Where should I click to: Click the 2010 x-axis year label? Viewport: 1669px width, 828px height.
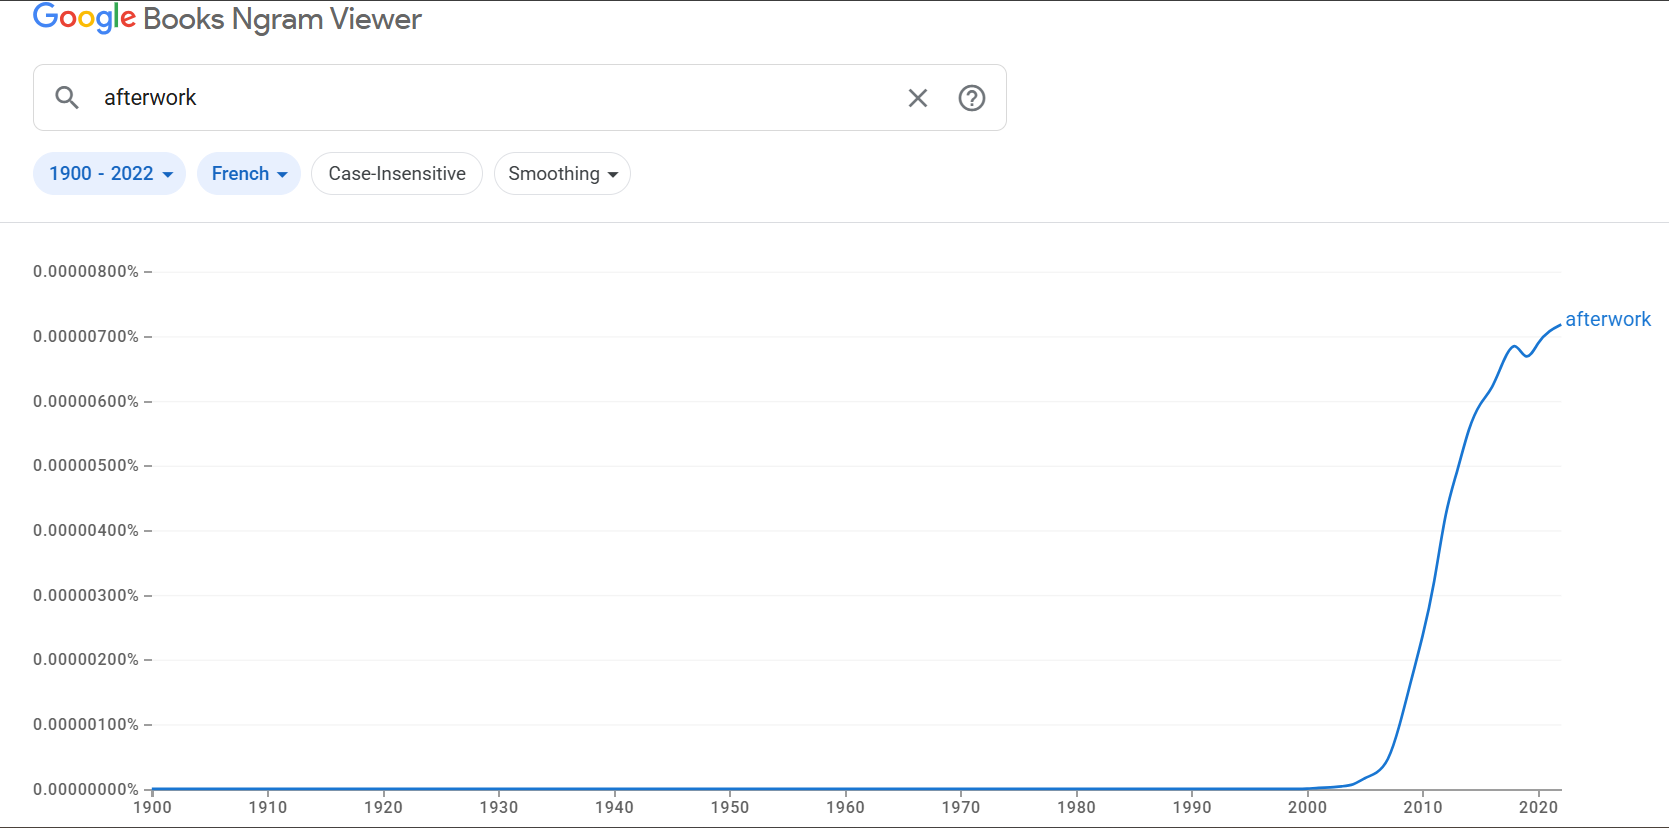pos(1423,808)
